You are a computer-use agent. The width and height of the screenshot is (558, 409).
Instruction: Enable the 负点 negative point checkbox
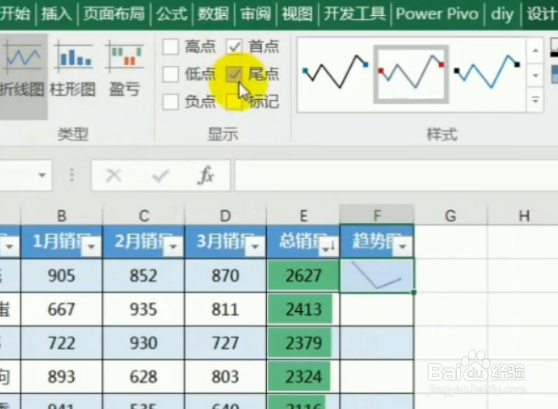(x=170, y=102)
